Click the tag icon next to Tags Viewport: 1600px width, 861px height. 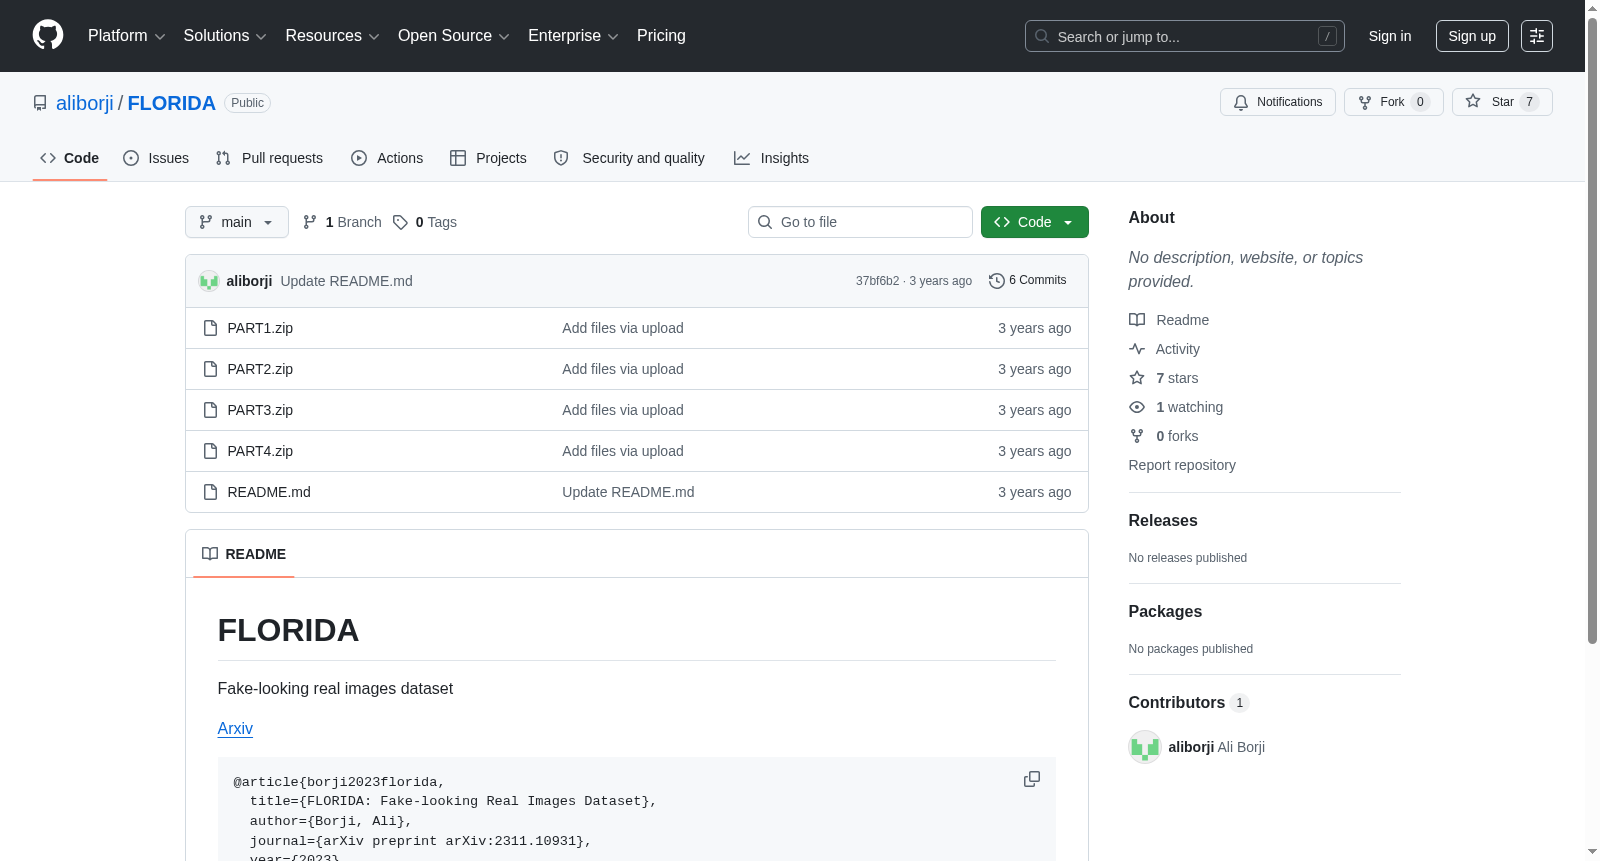400,222
